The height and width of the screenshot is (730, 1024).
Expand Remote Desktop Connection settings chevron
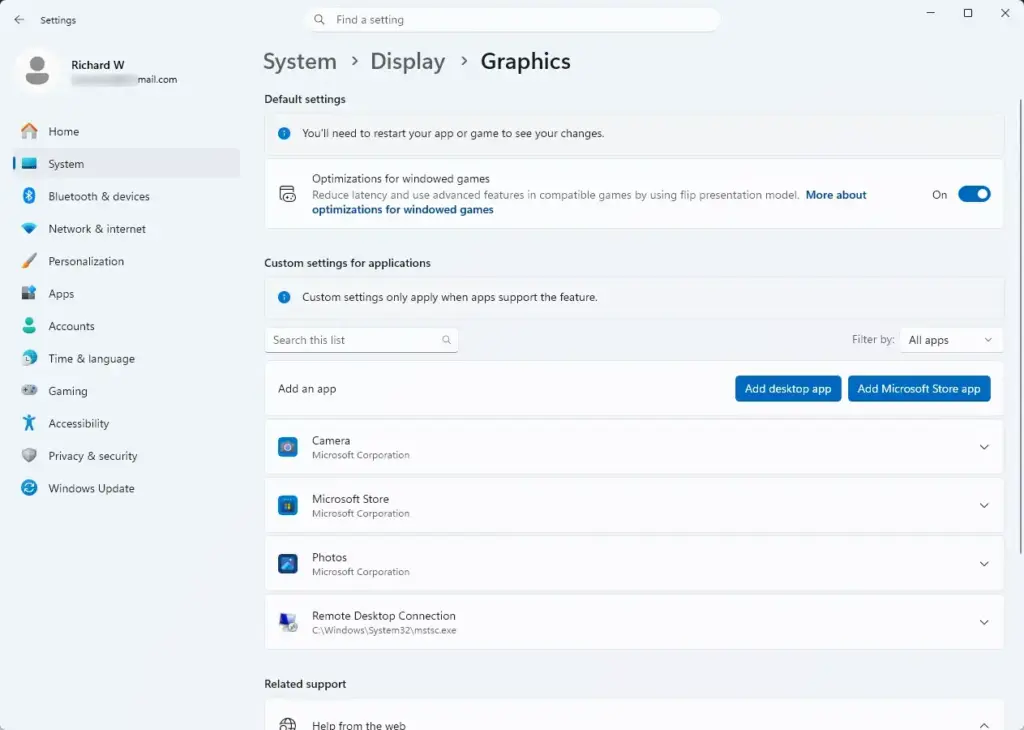click(x=984, y=622)
